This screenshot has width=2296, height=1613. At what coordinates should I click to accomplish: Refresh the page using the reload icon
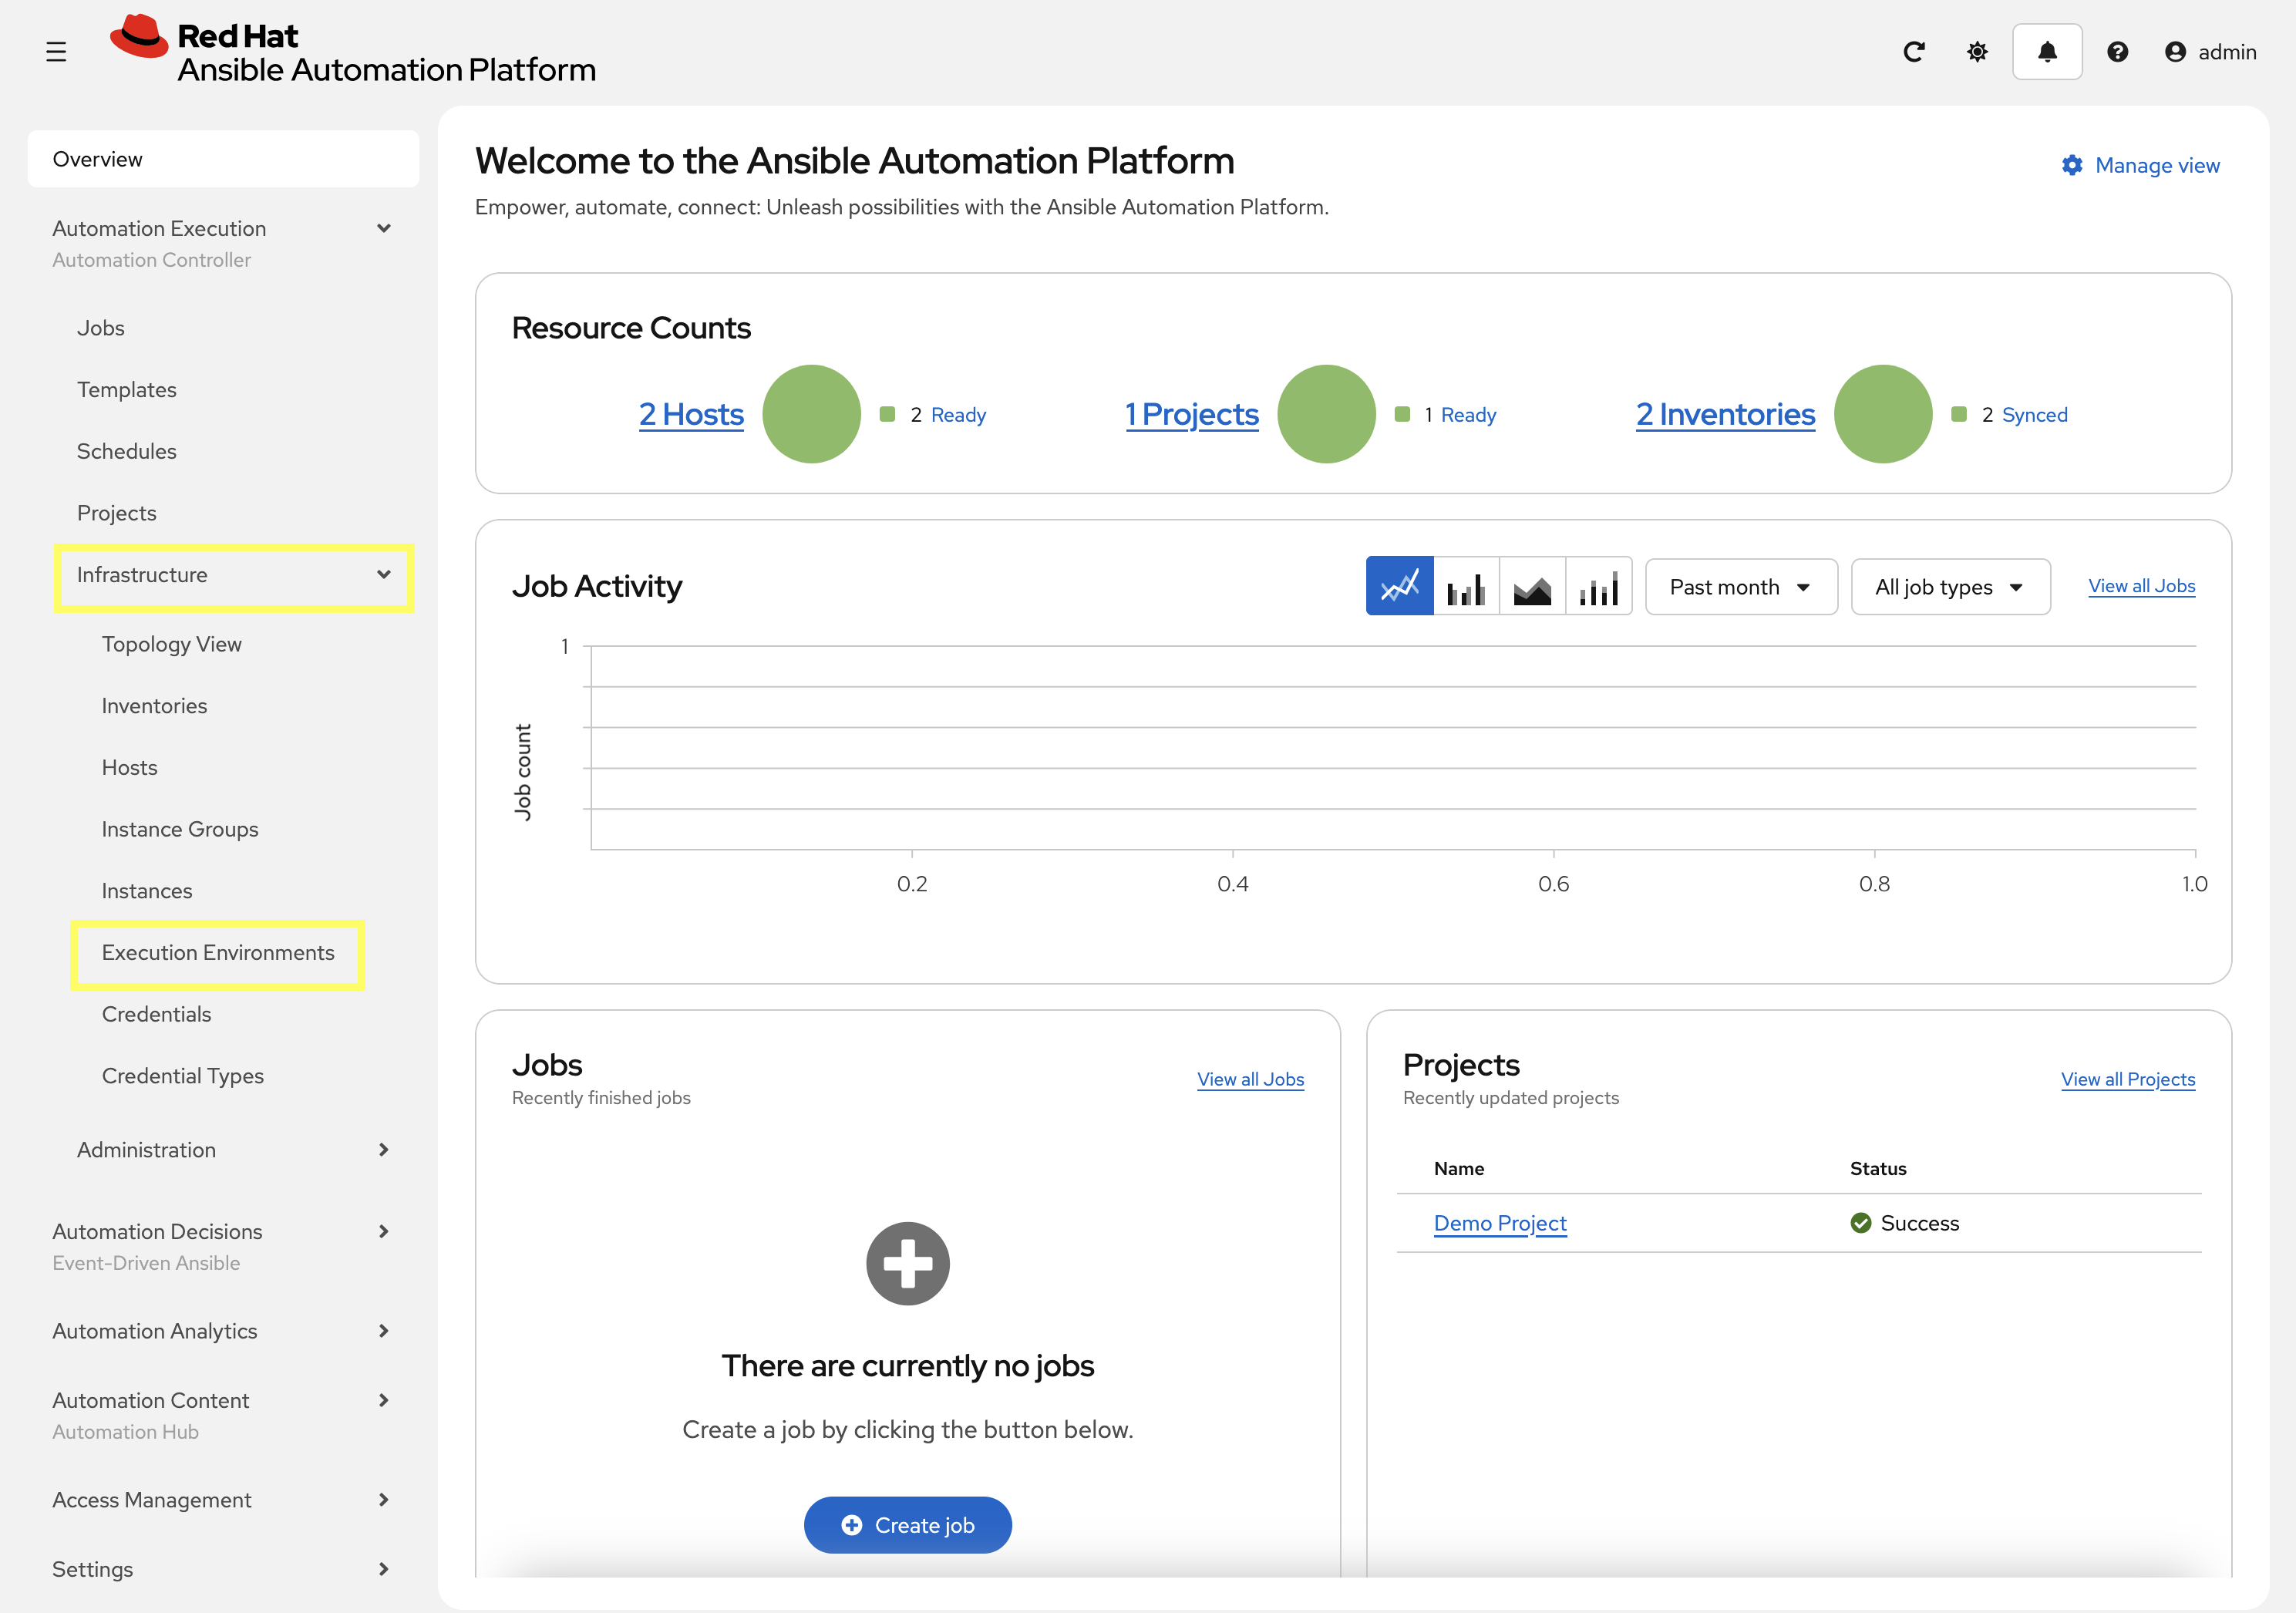point(1914,51)
